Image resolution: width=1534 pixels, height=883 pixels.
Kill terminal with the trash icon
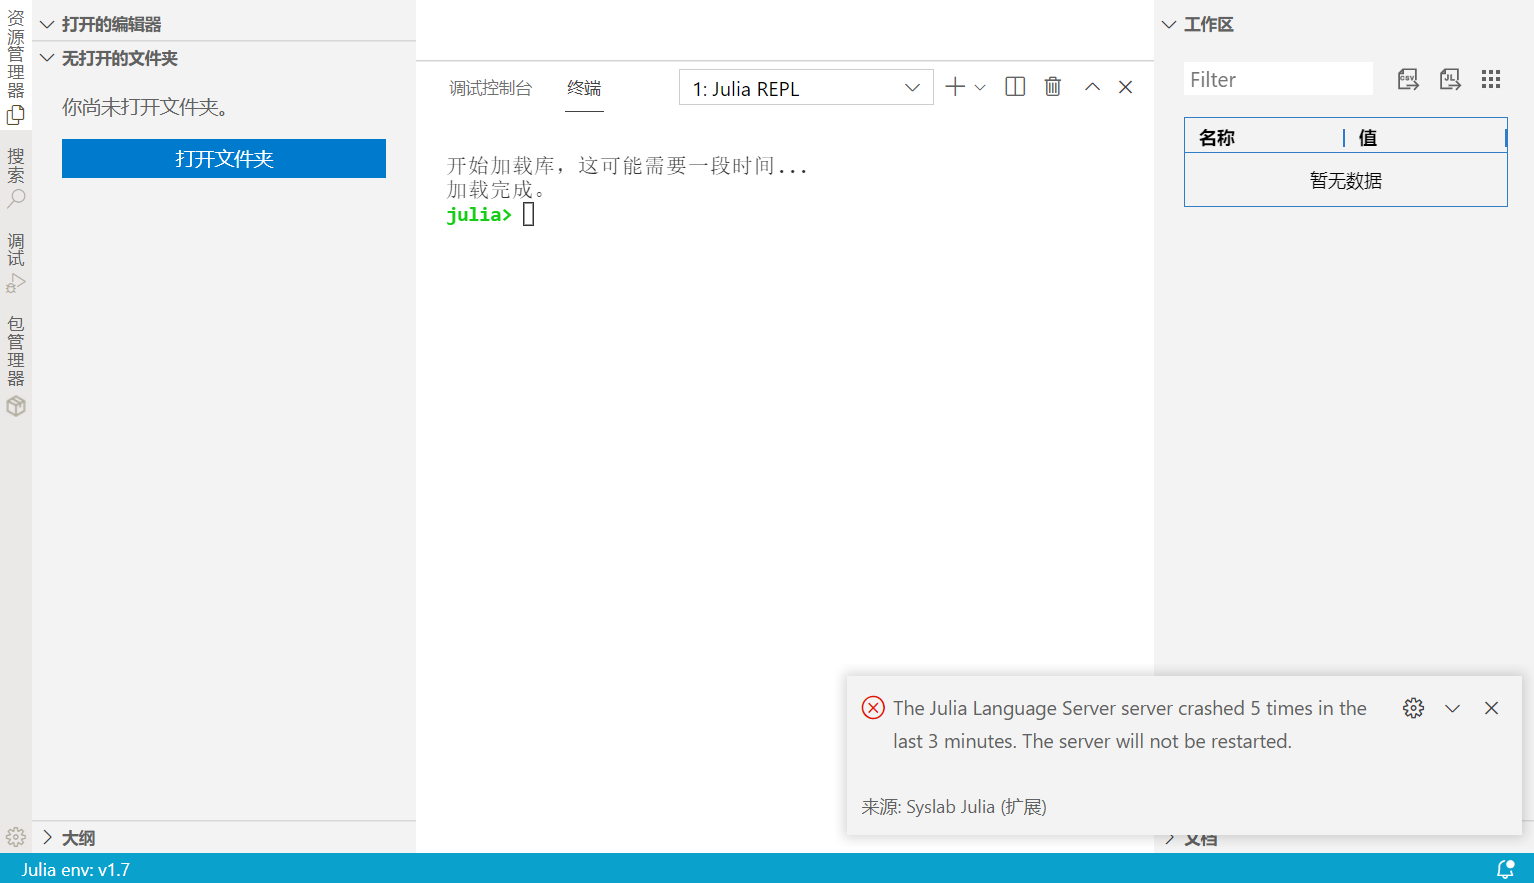pos(1053,87)
